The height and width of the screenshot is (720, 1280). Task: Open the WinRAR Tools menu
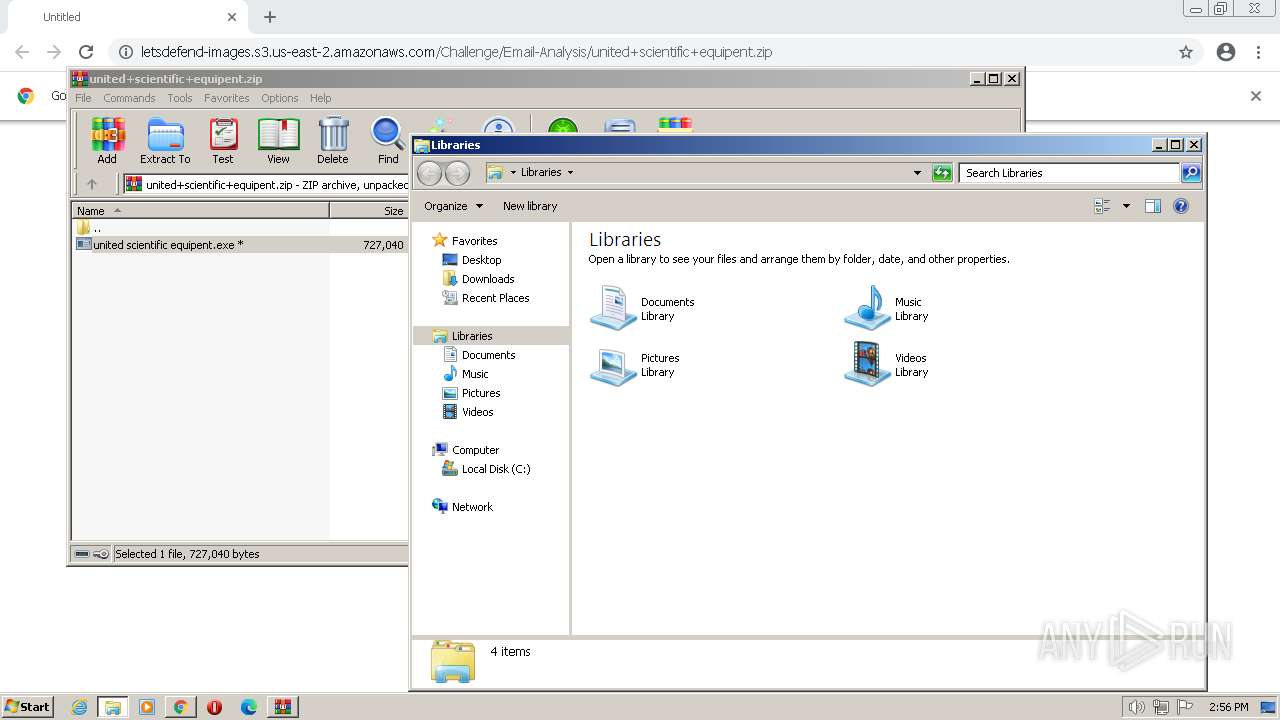[180, 98]
